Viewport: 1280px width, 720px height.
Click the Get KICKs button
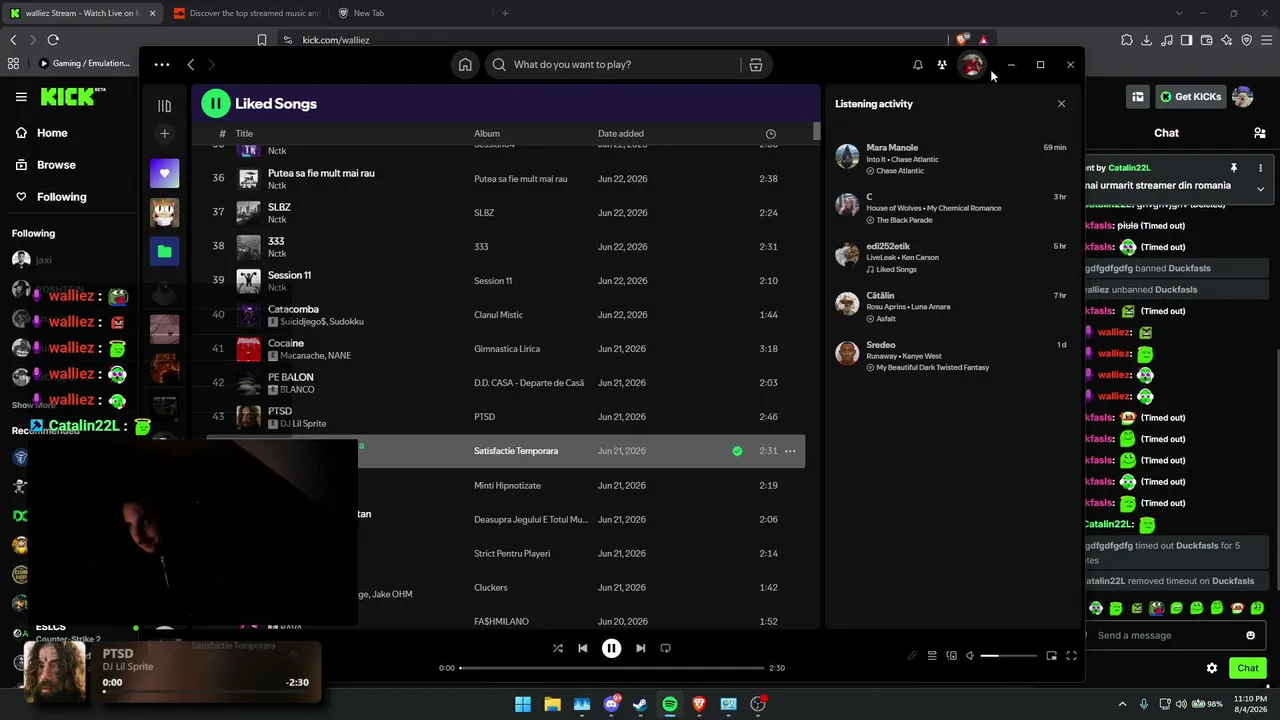pos(1191,97)
